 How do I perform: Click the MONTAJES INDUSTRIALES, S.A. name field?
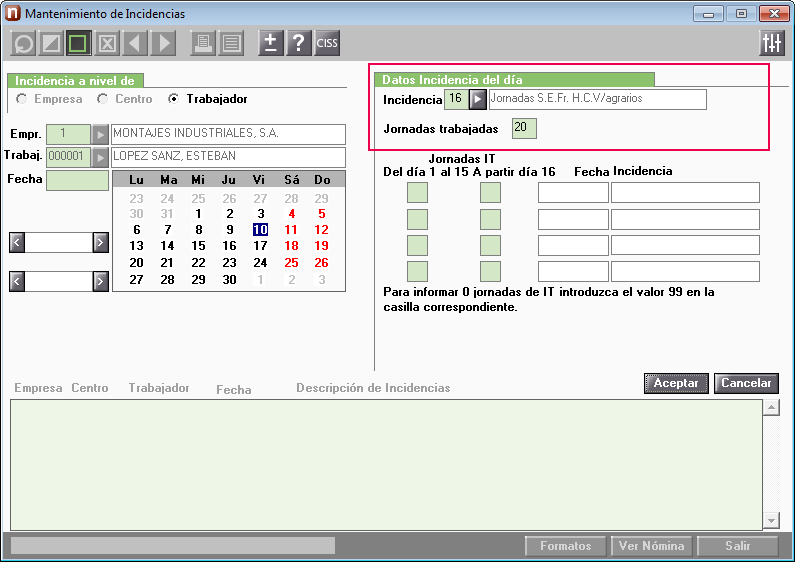pos(228,134)
